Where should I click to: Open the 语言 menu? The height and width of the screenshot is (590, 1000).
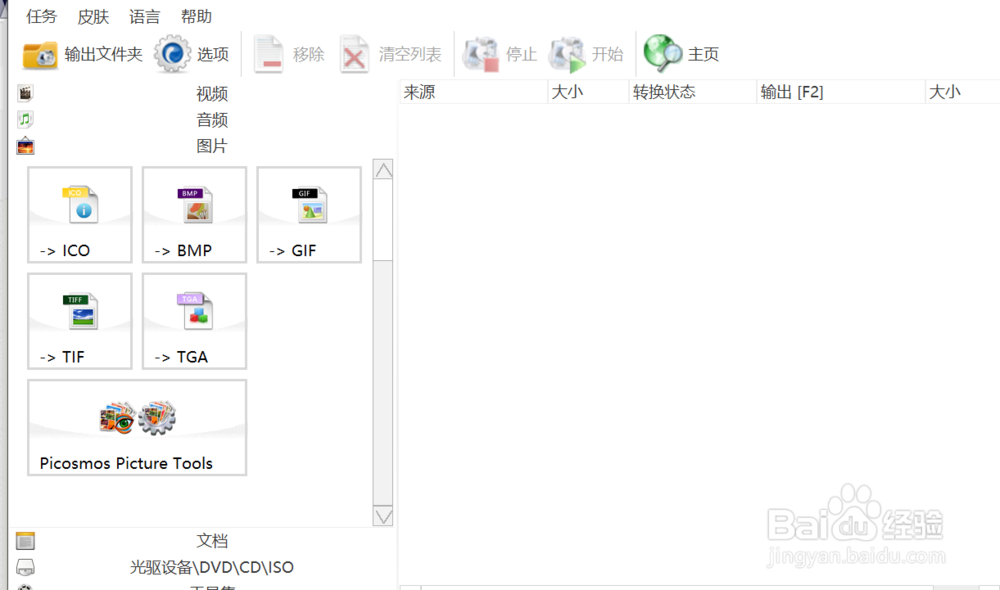coord(145,17)
